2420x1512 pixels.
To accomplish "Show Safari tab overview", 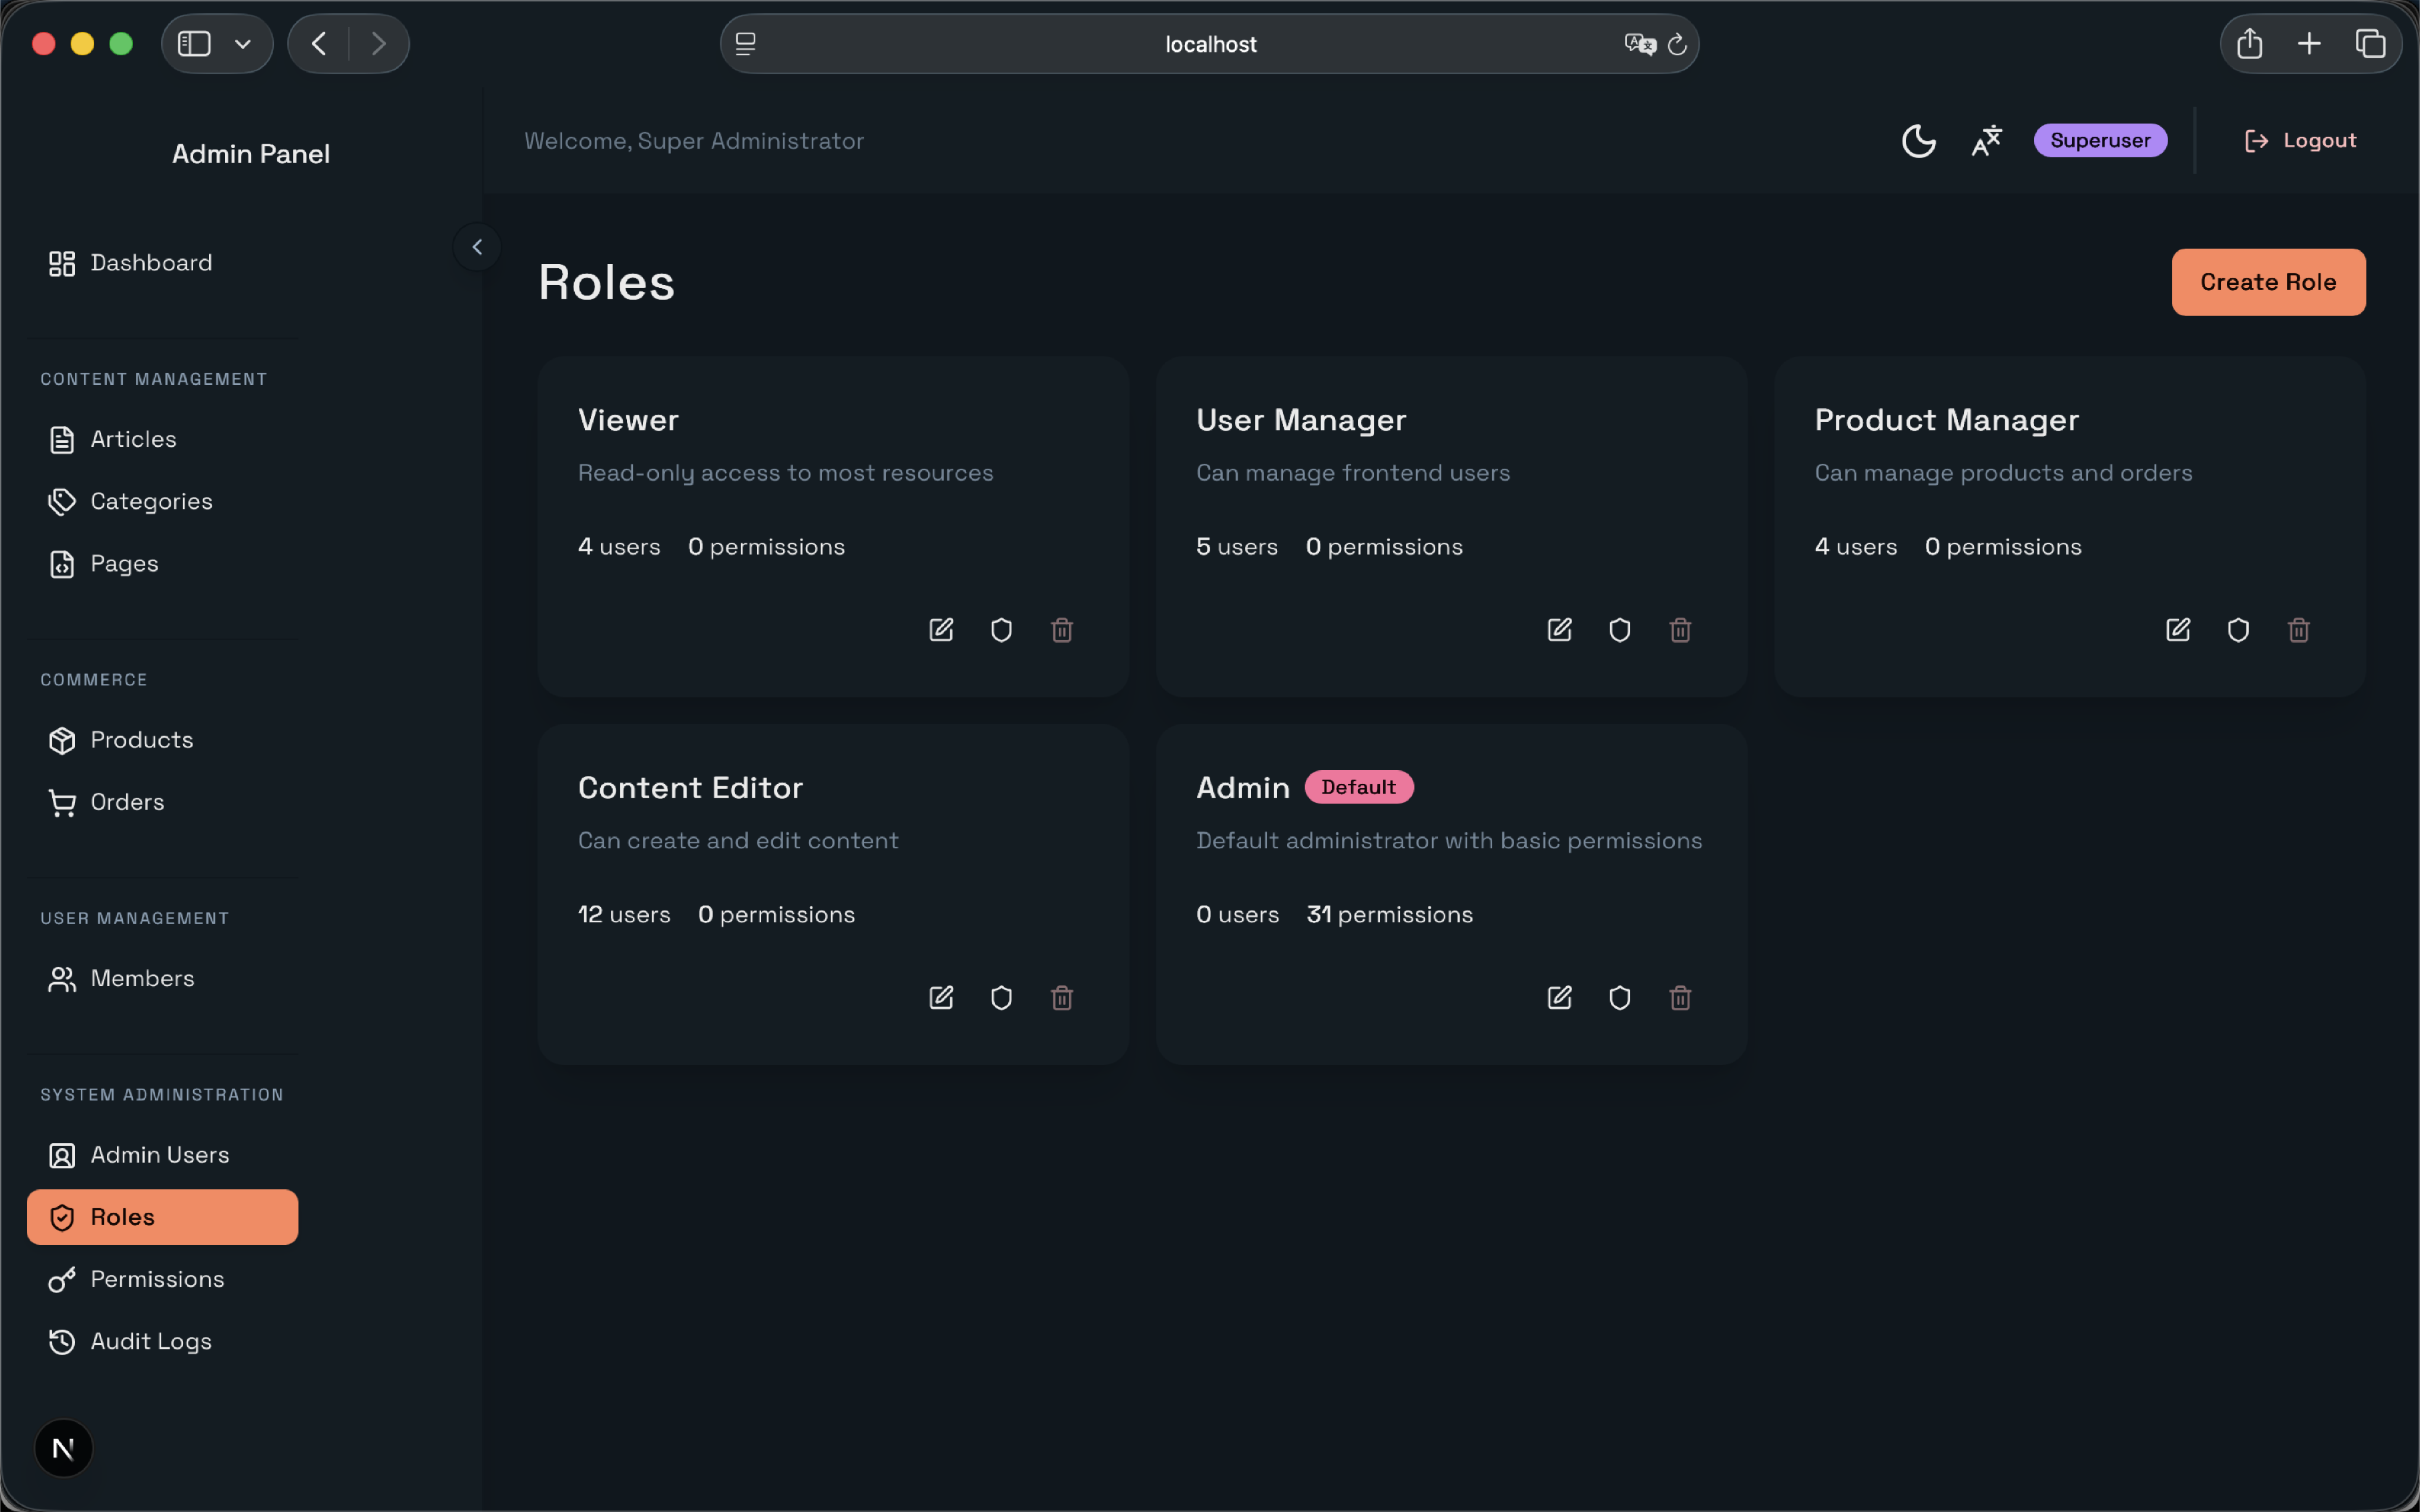I will tap(2370, 44).
